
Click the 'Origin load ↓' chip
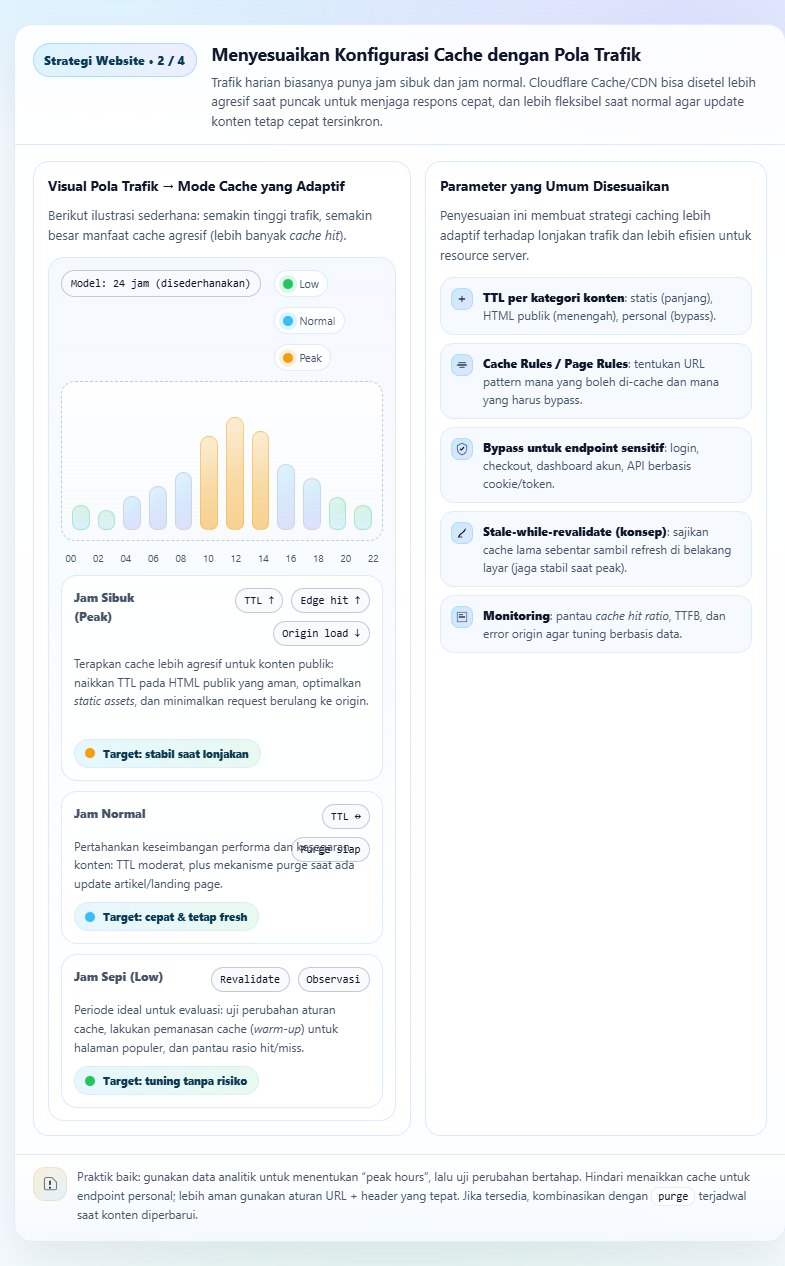321,633
